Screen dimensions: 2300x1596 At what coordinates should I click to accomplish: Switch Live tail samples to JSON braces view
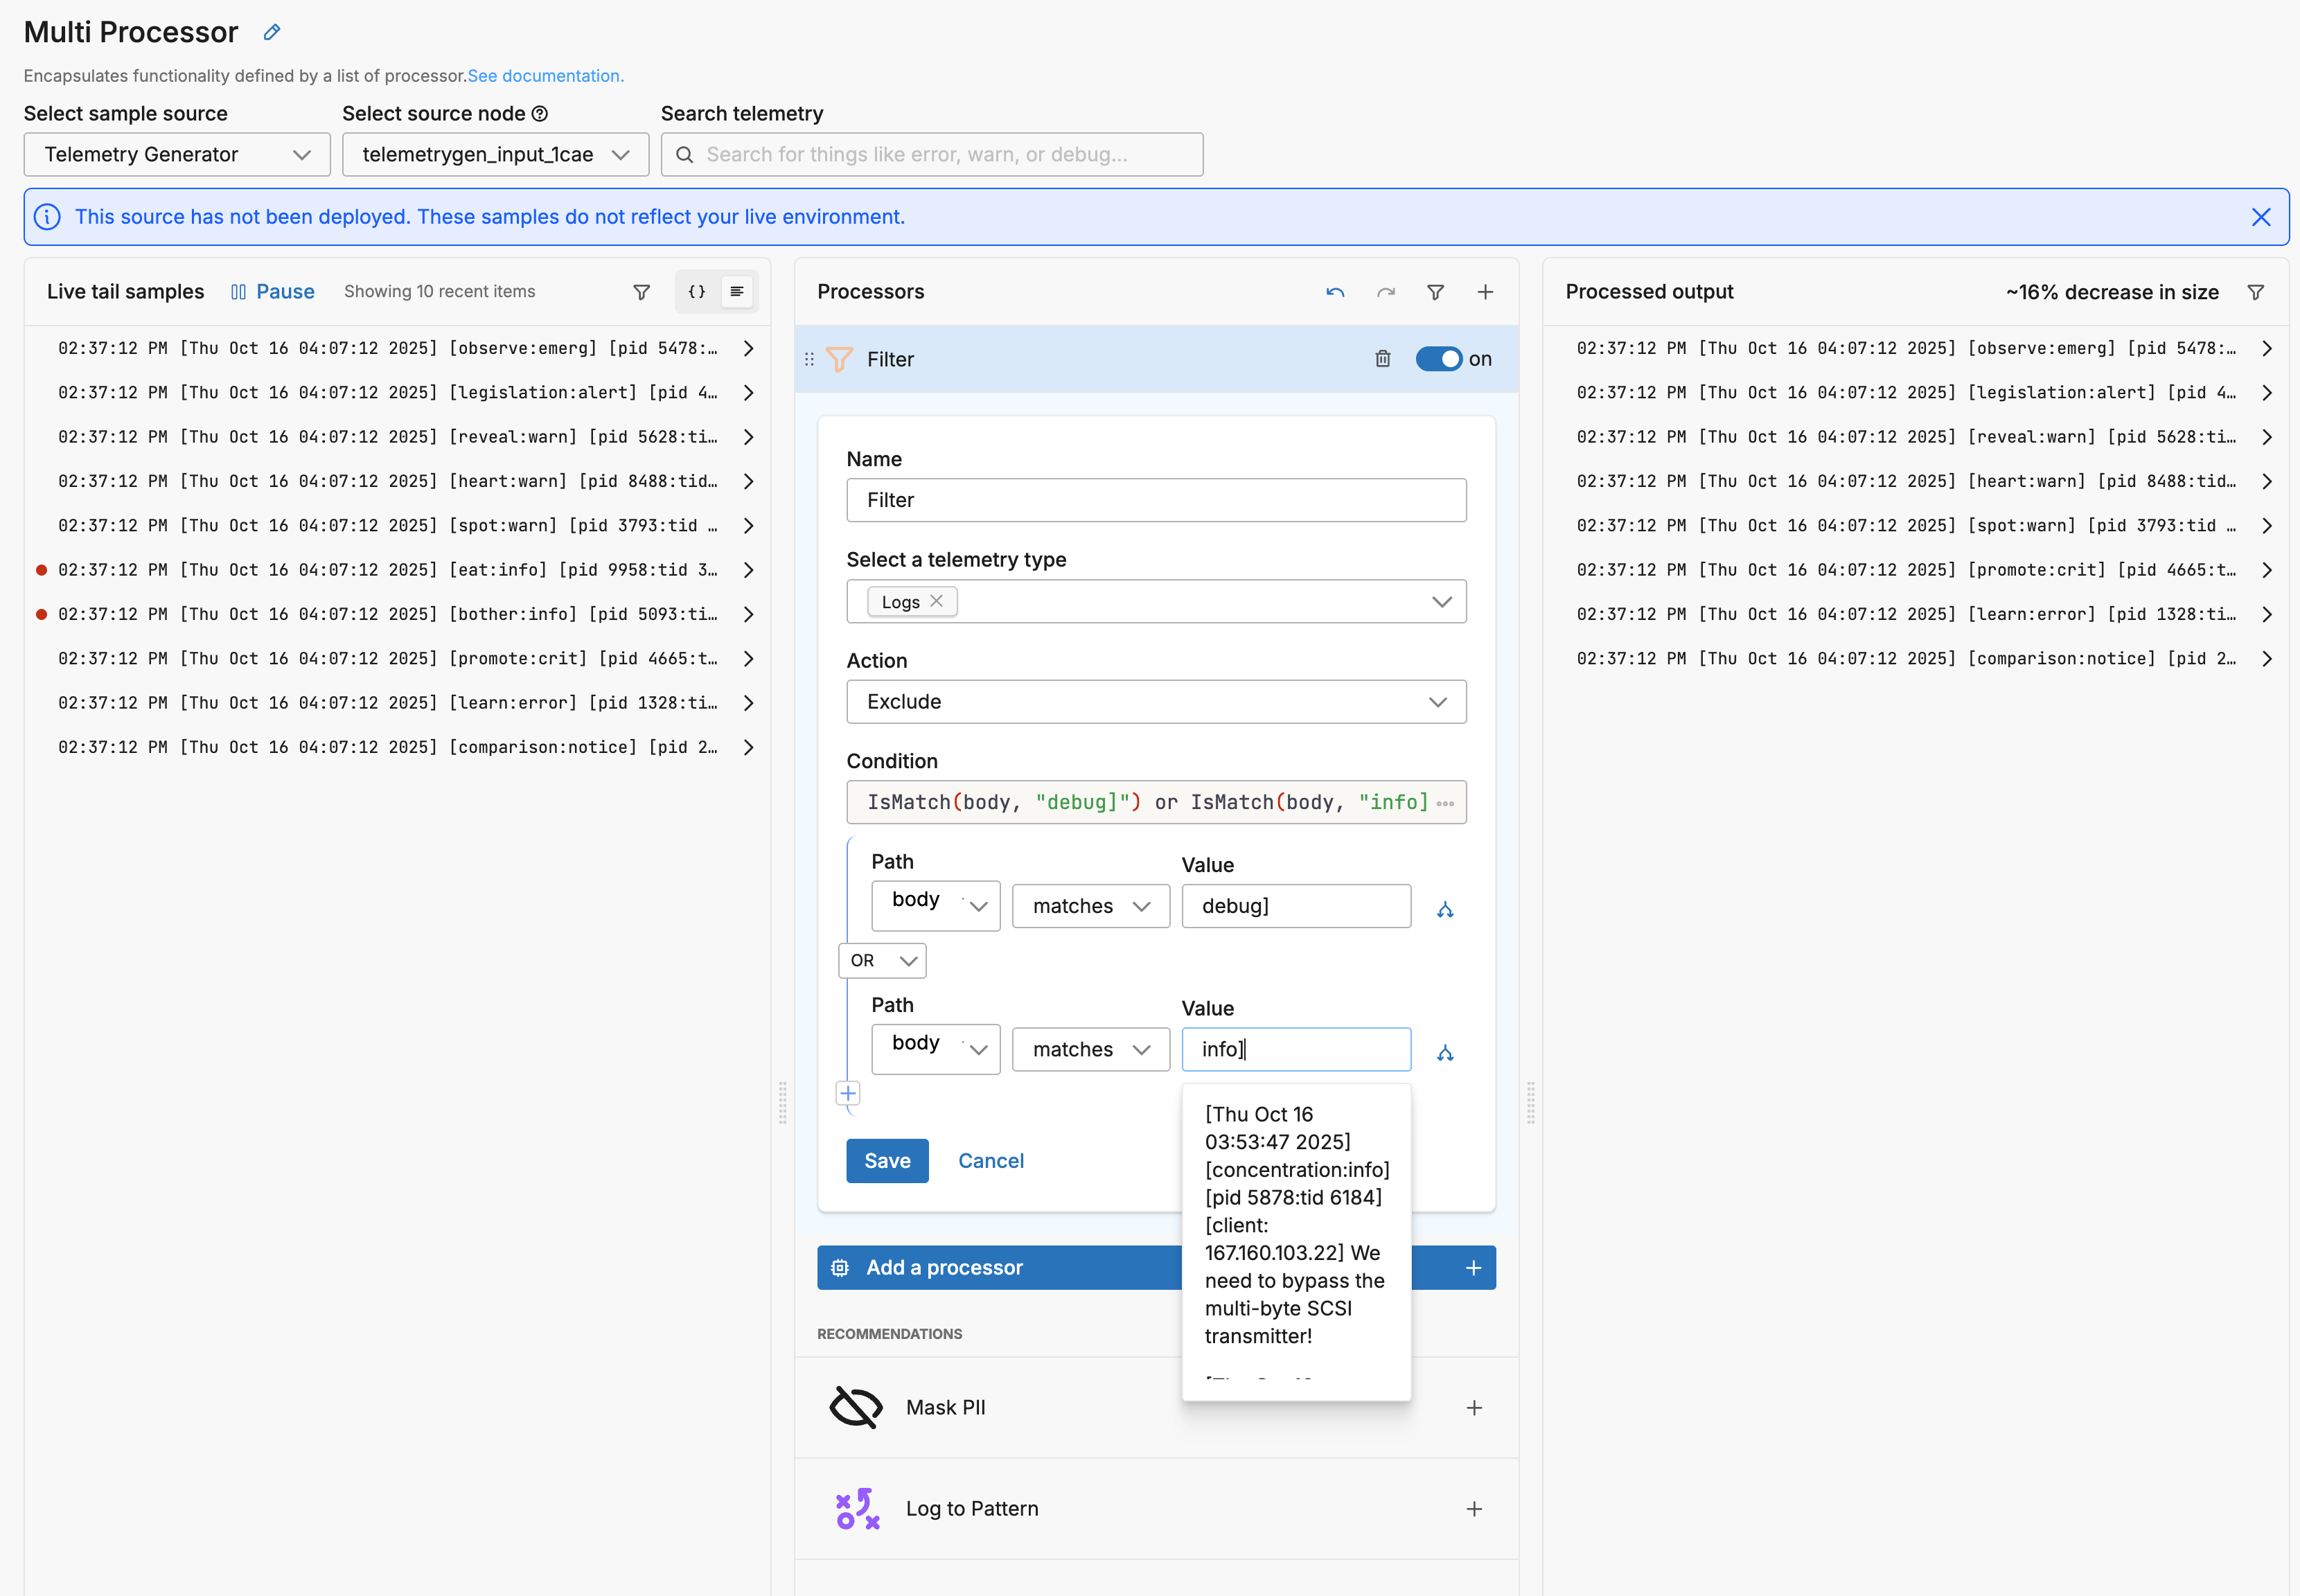point(697,292)
